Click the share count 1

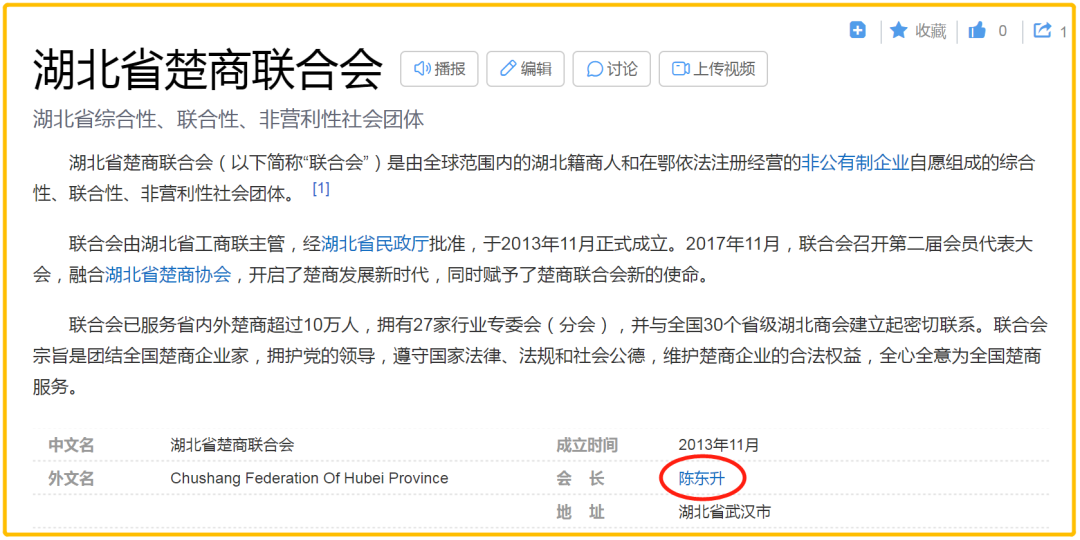(x=1063, y=31)
